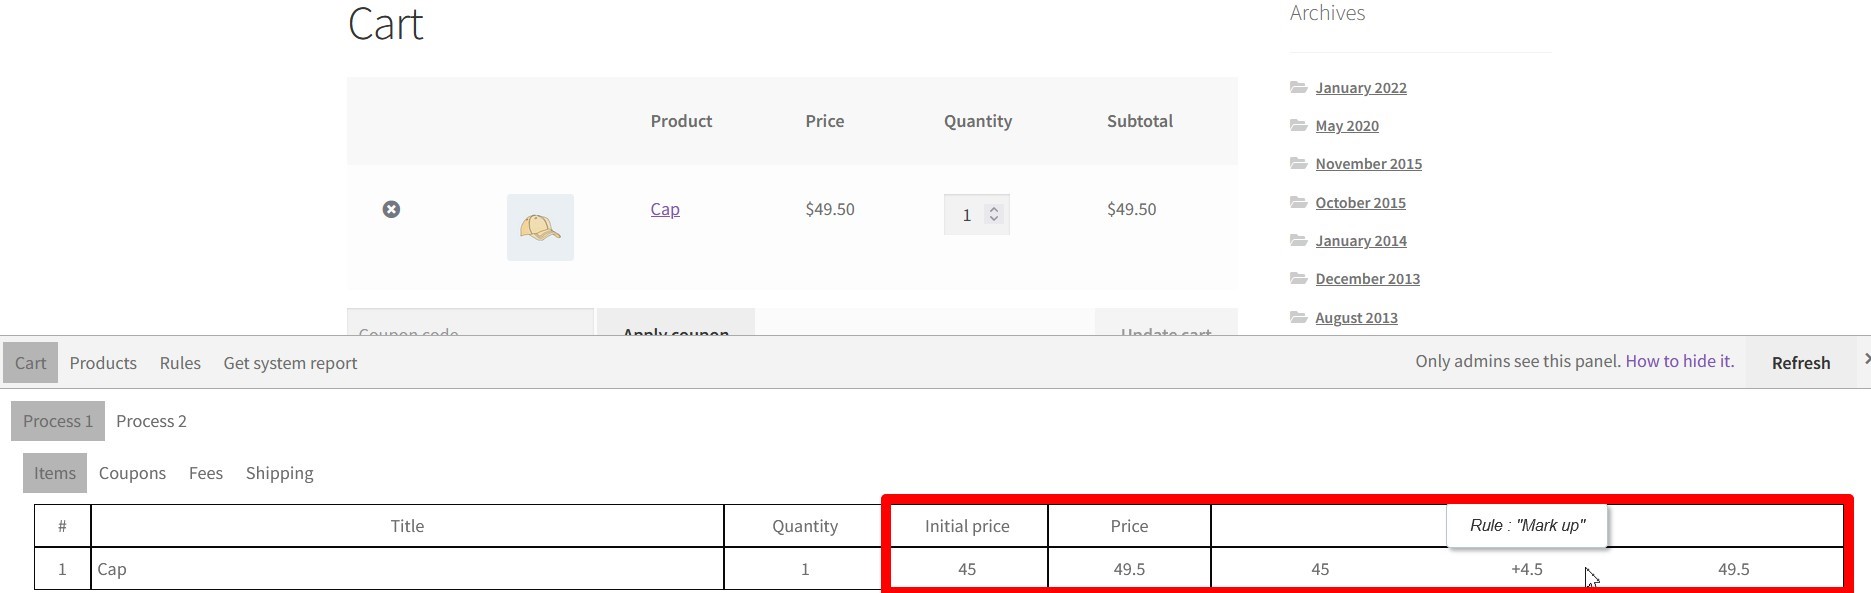The image size is (1871, 593).
Task: Open the How to hide it link
Action: [x=1680, y=361]
